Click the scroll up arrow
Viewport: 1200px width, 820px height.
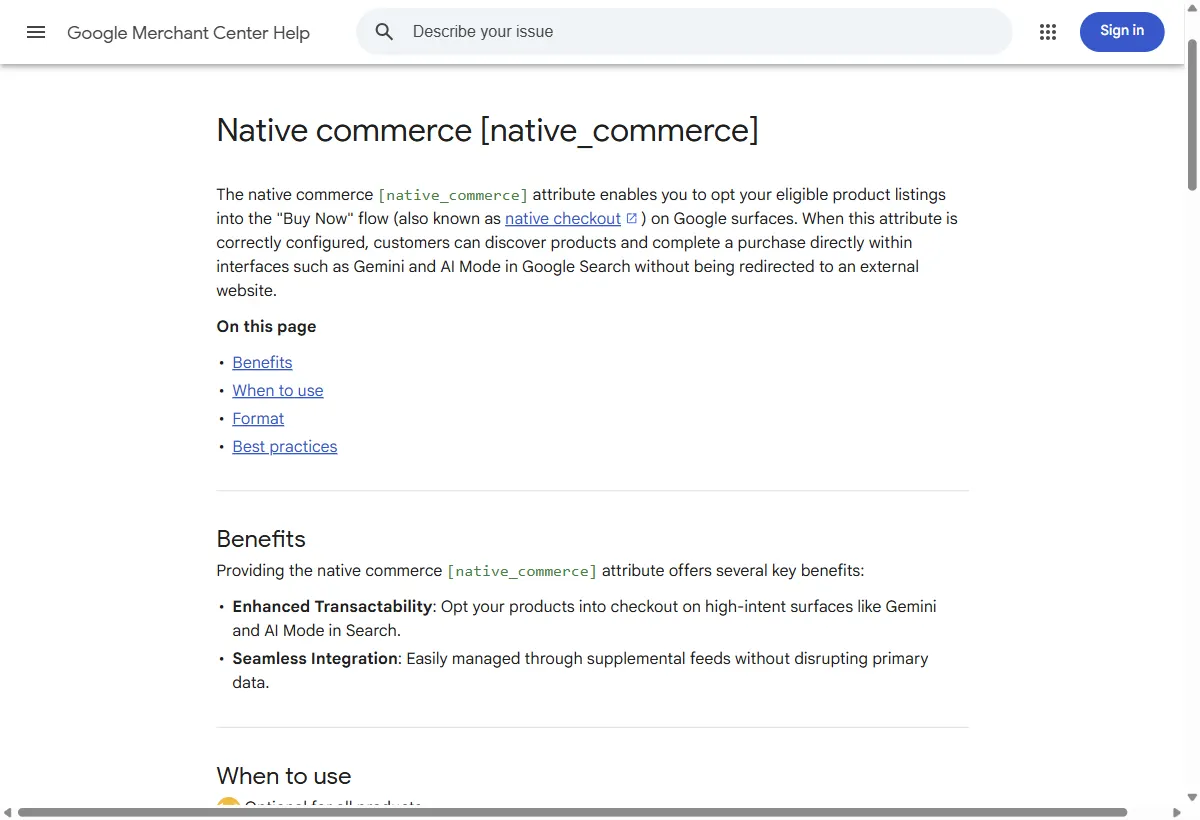pos(1192,8)
